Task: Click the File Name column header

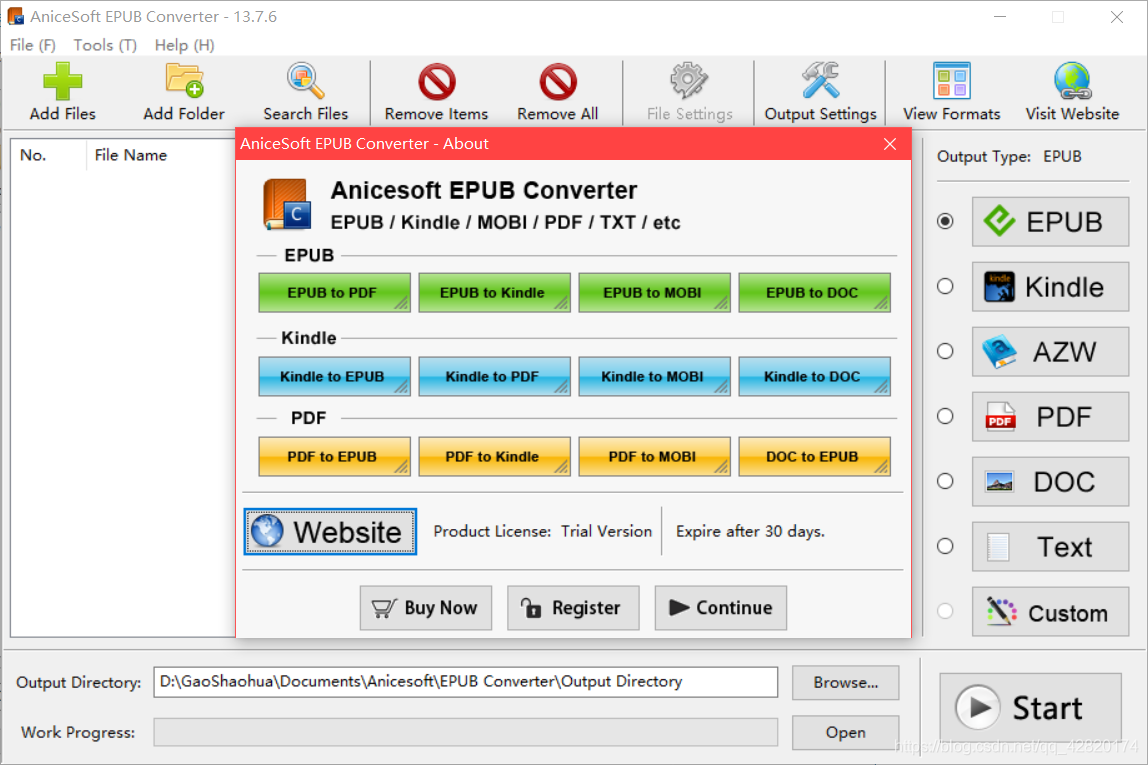Action: tap(130, 155)
